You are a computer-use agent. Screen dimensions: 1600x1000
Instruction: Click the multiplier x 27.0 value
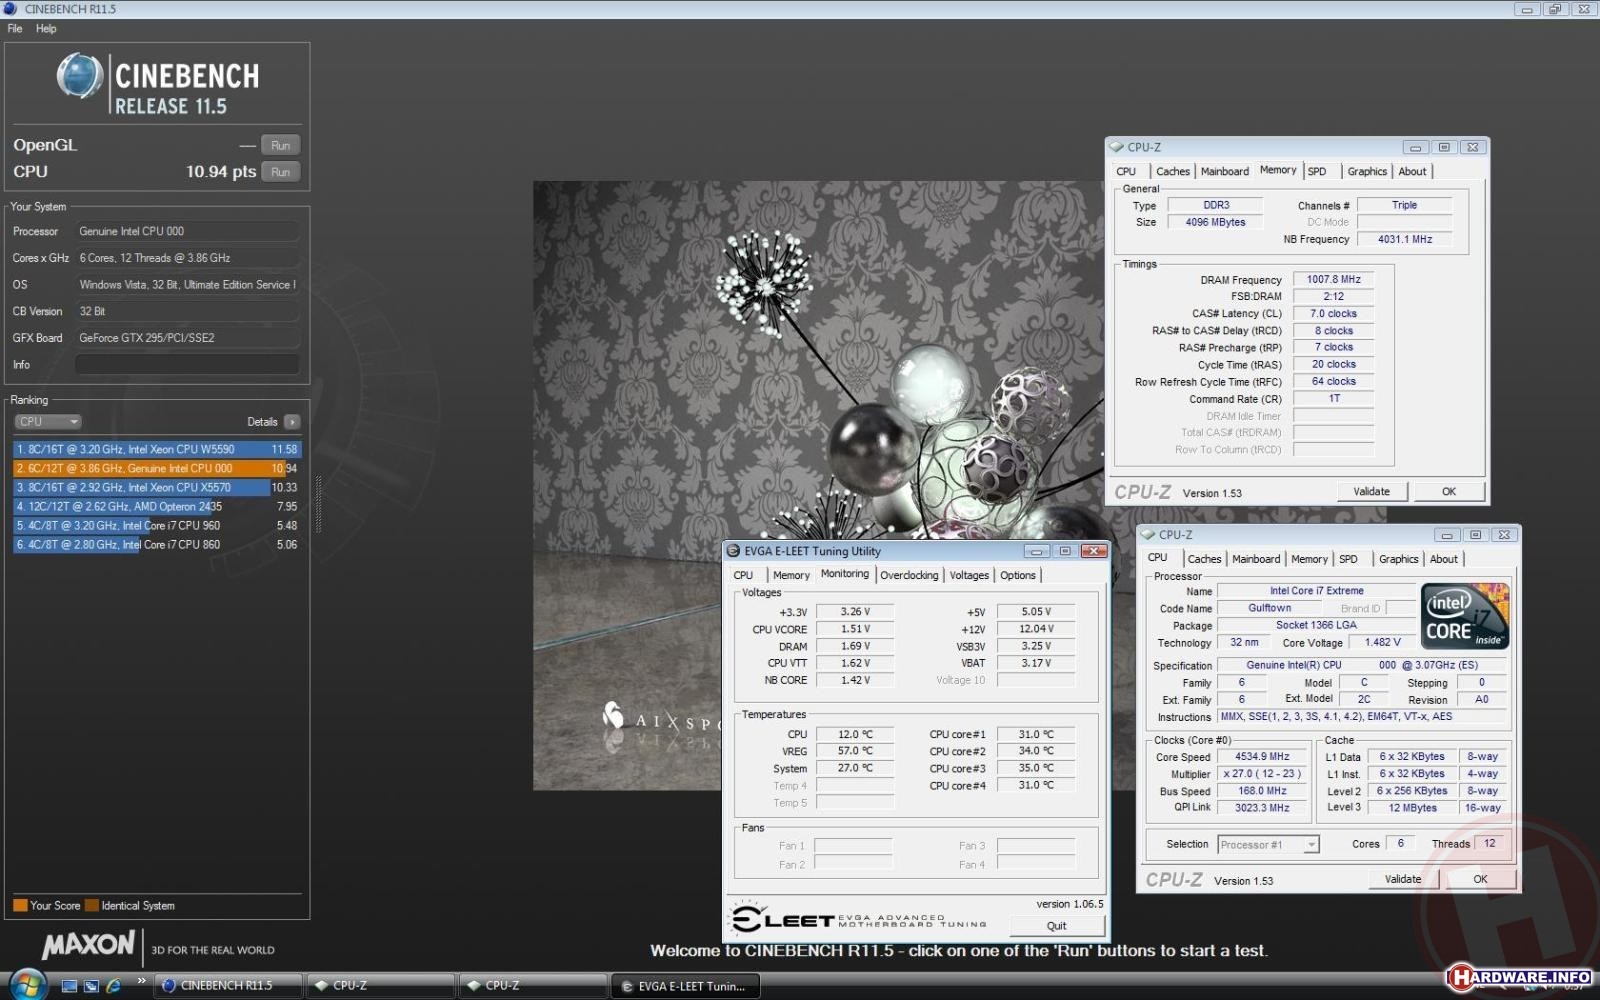coord(1262,774)
